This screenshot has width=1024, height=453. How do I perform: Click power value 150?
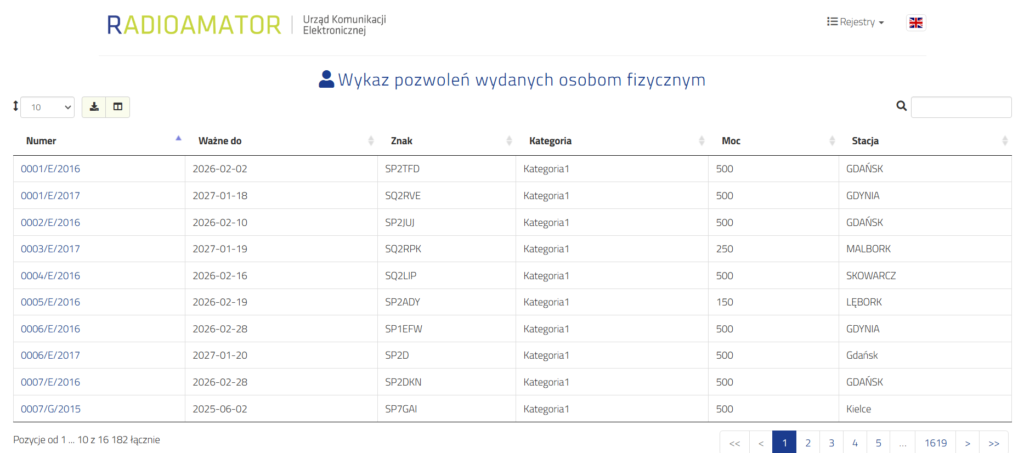coord(724,302)
